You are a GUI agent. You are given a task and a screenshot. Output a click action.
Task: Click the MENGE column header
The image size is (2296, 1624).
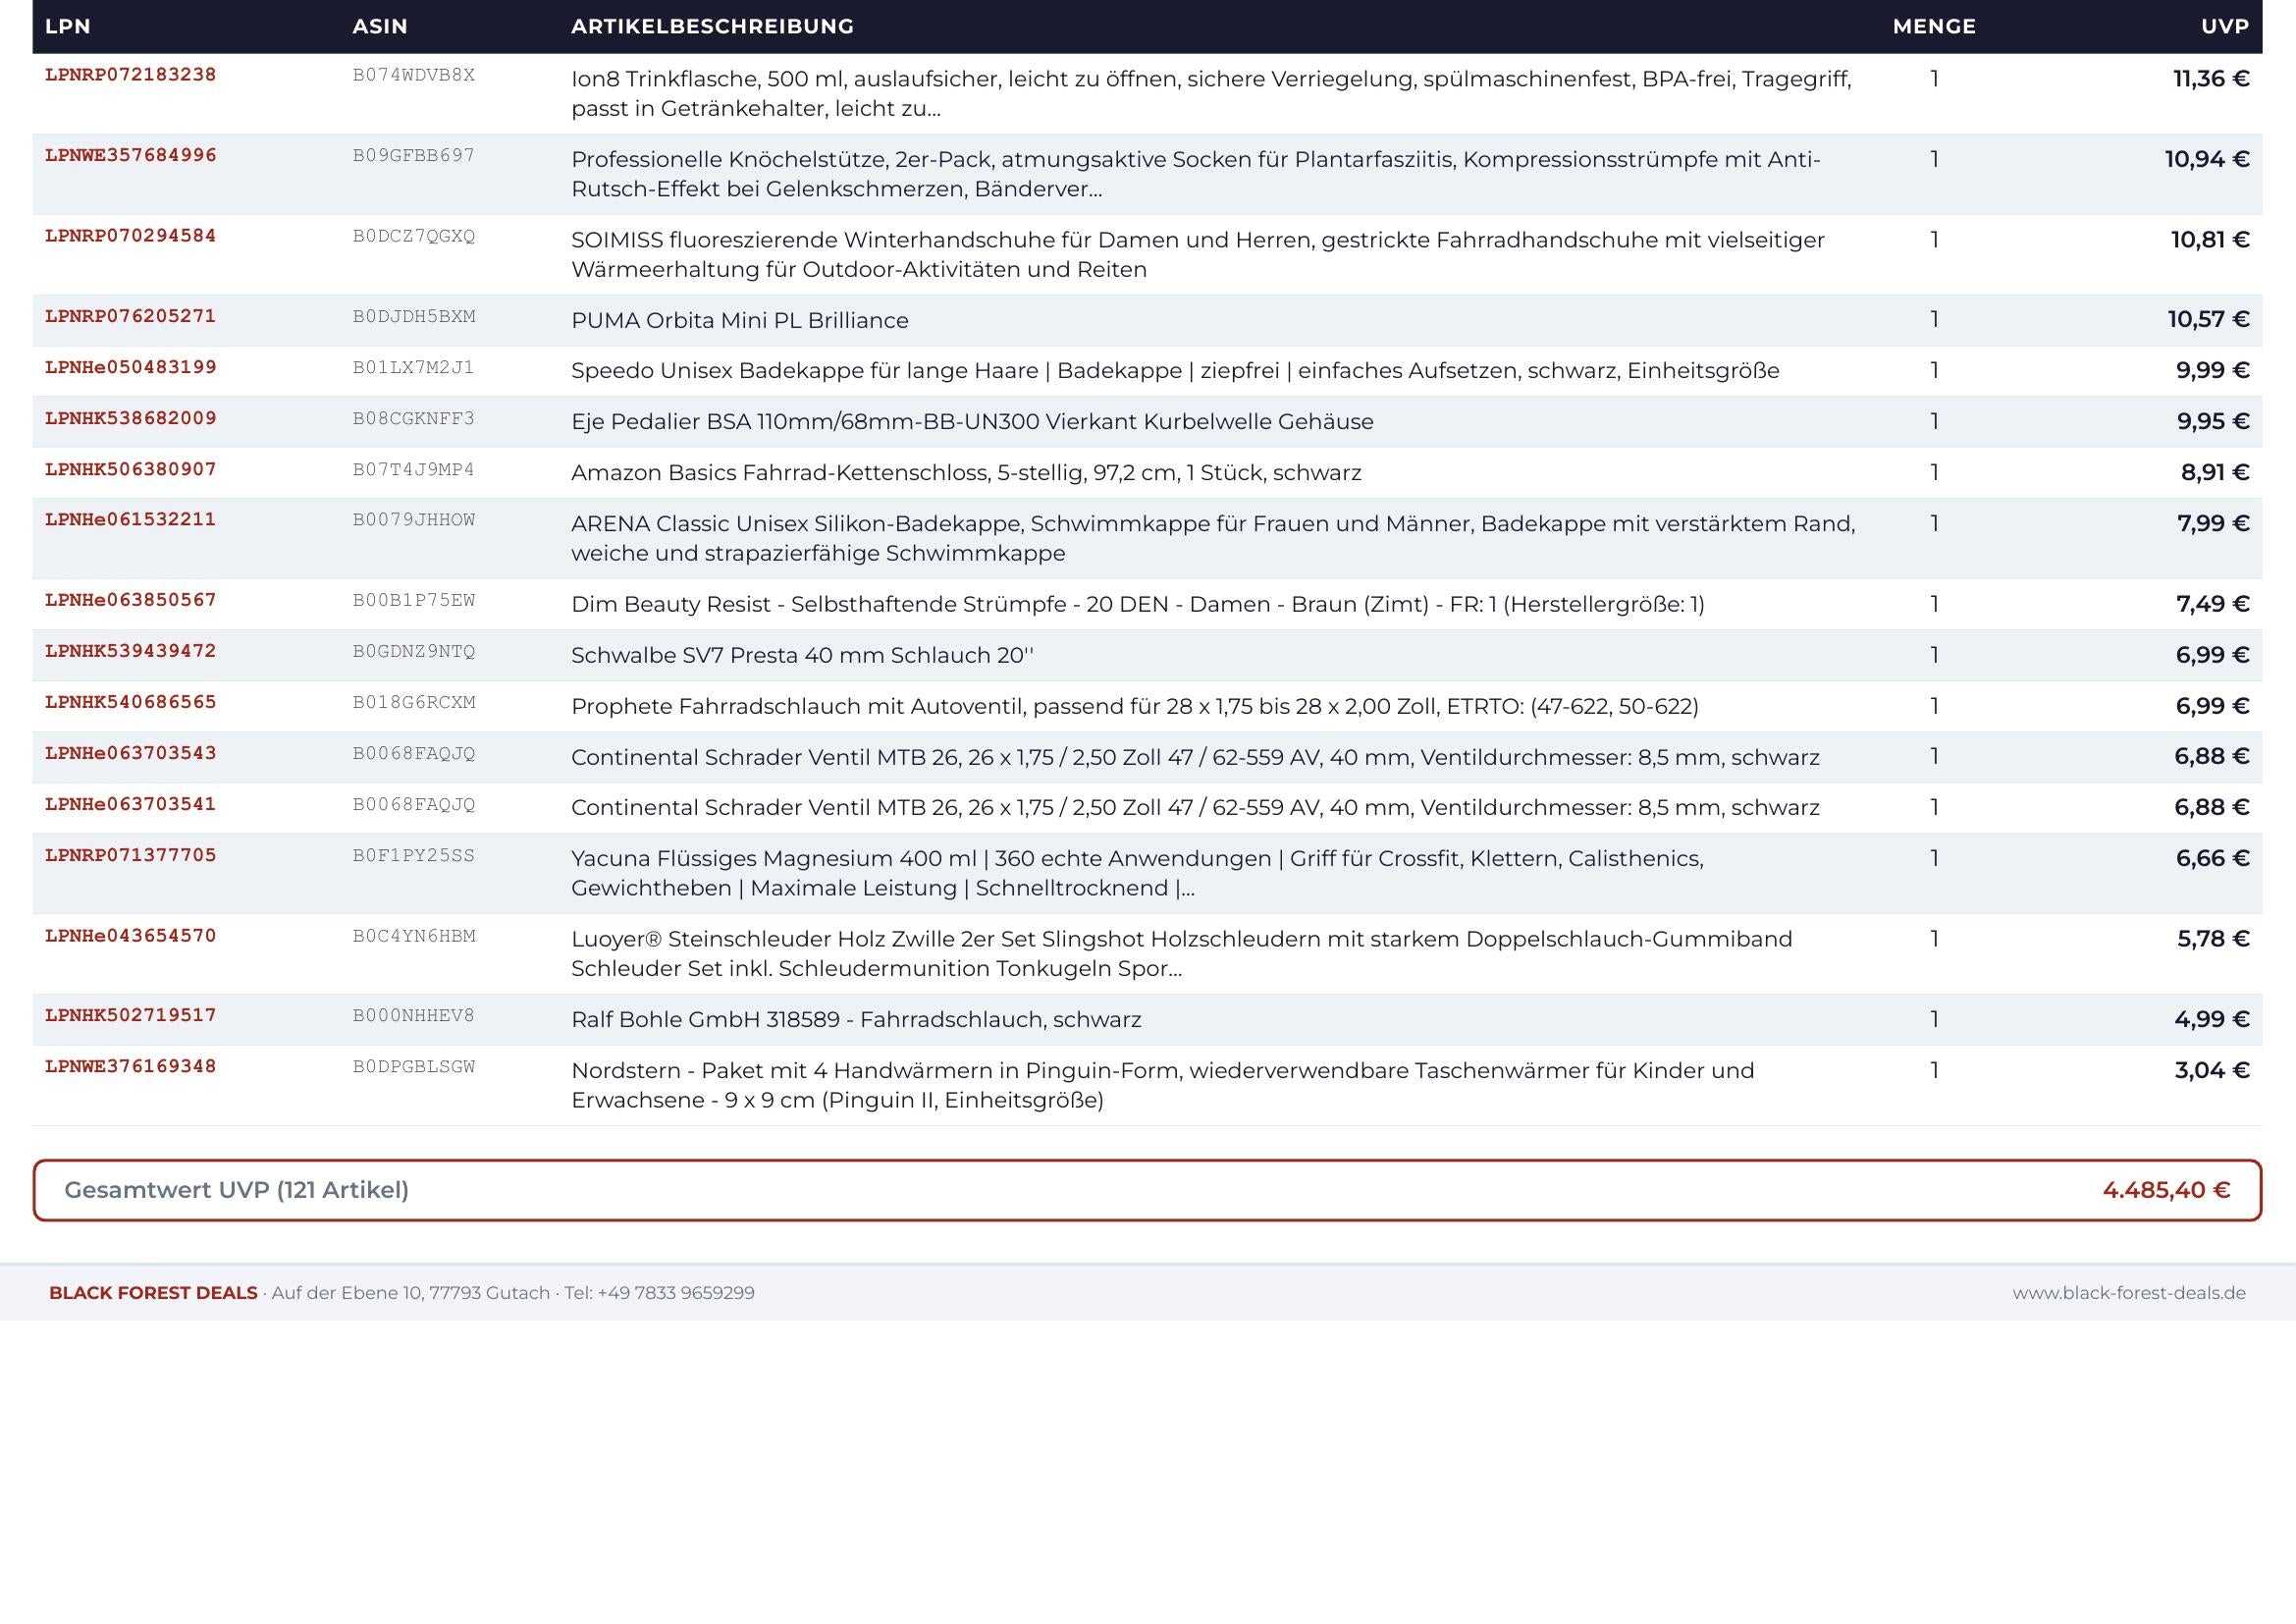[1934, 27]
